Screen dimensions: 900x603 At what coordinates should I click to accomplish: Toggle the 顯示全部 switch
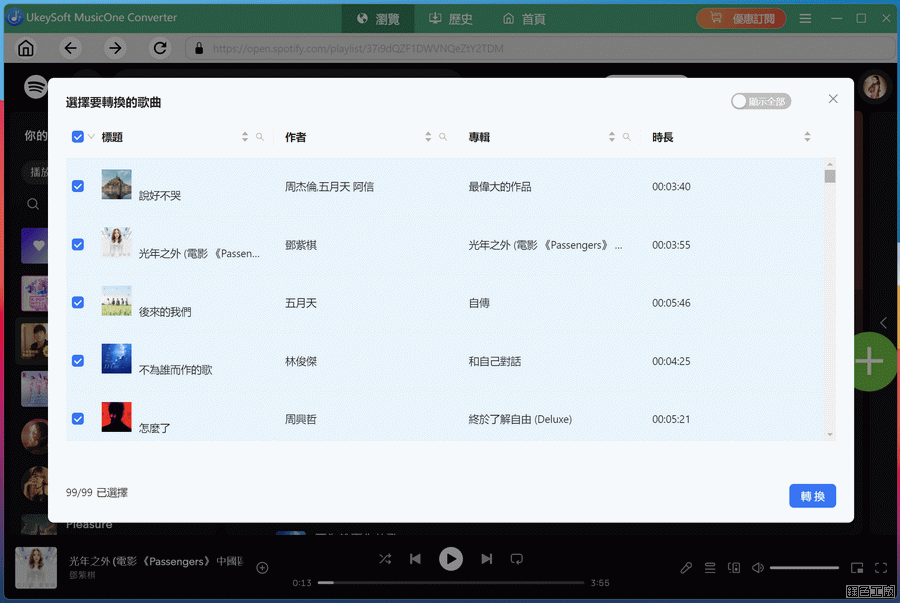(x=760, y=101)
